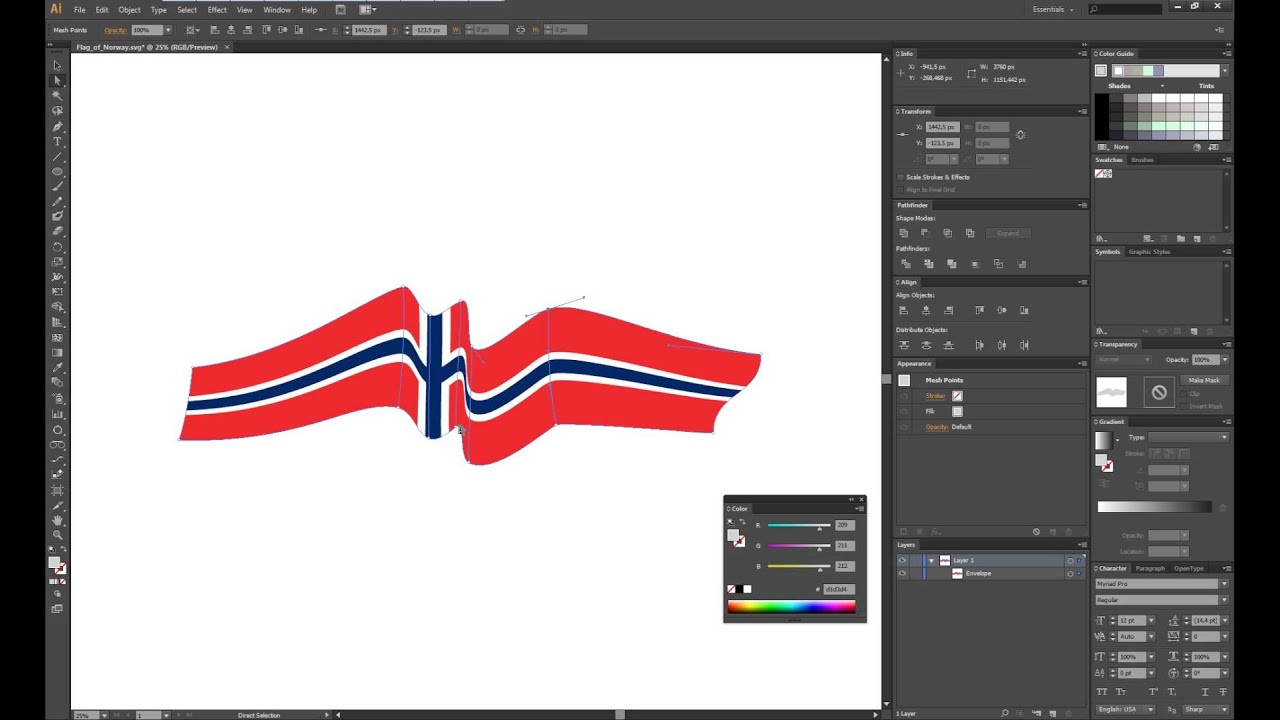This screenshot has height=720, width=1280.
Task: Select the Direct Selection tool
Action: click(57, 80)
